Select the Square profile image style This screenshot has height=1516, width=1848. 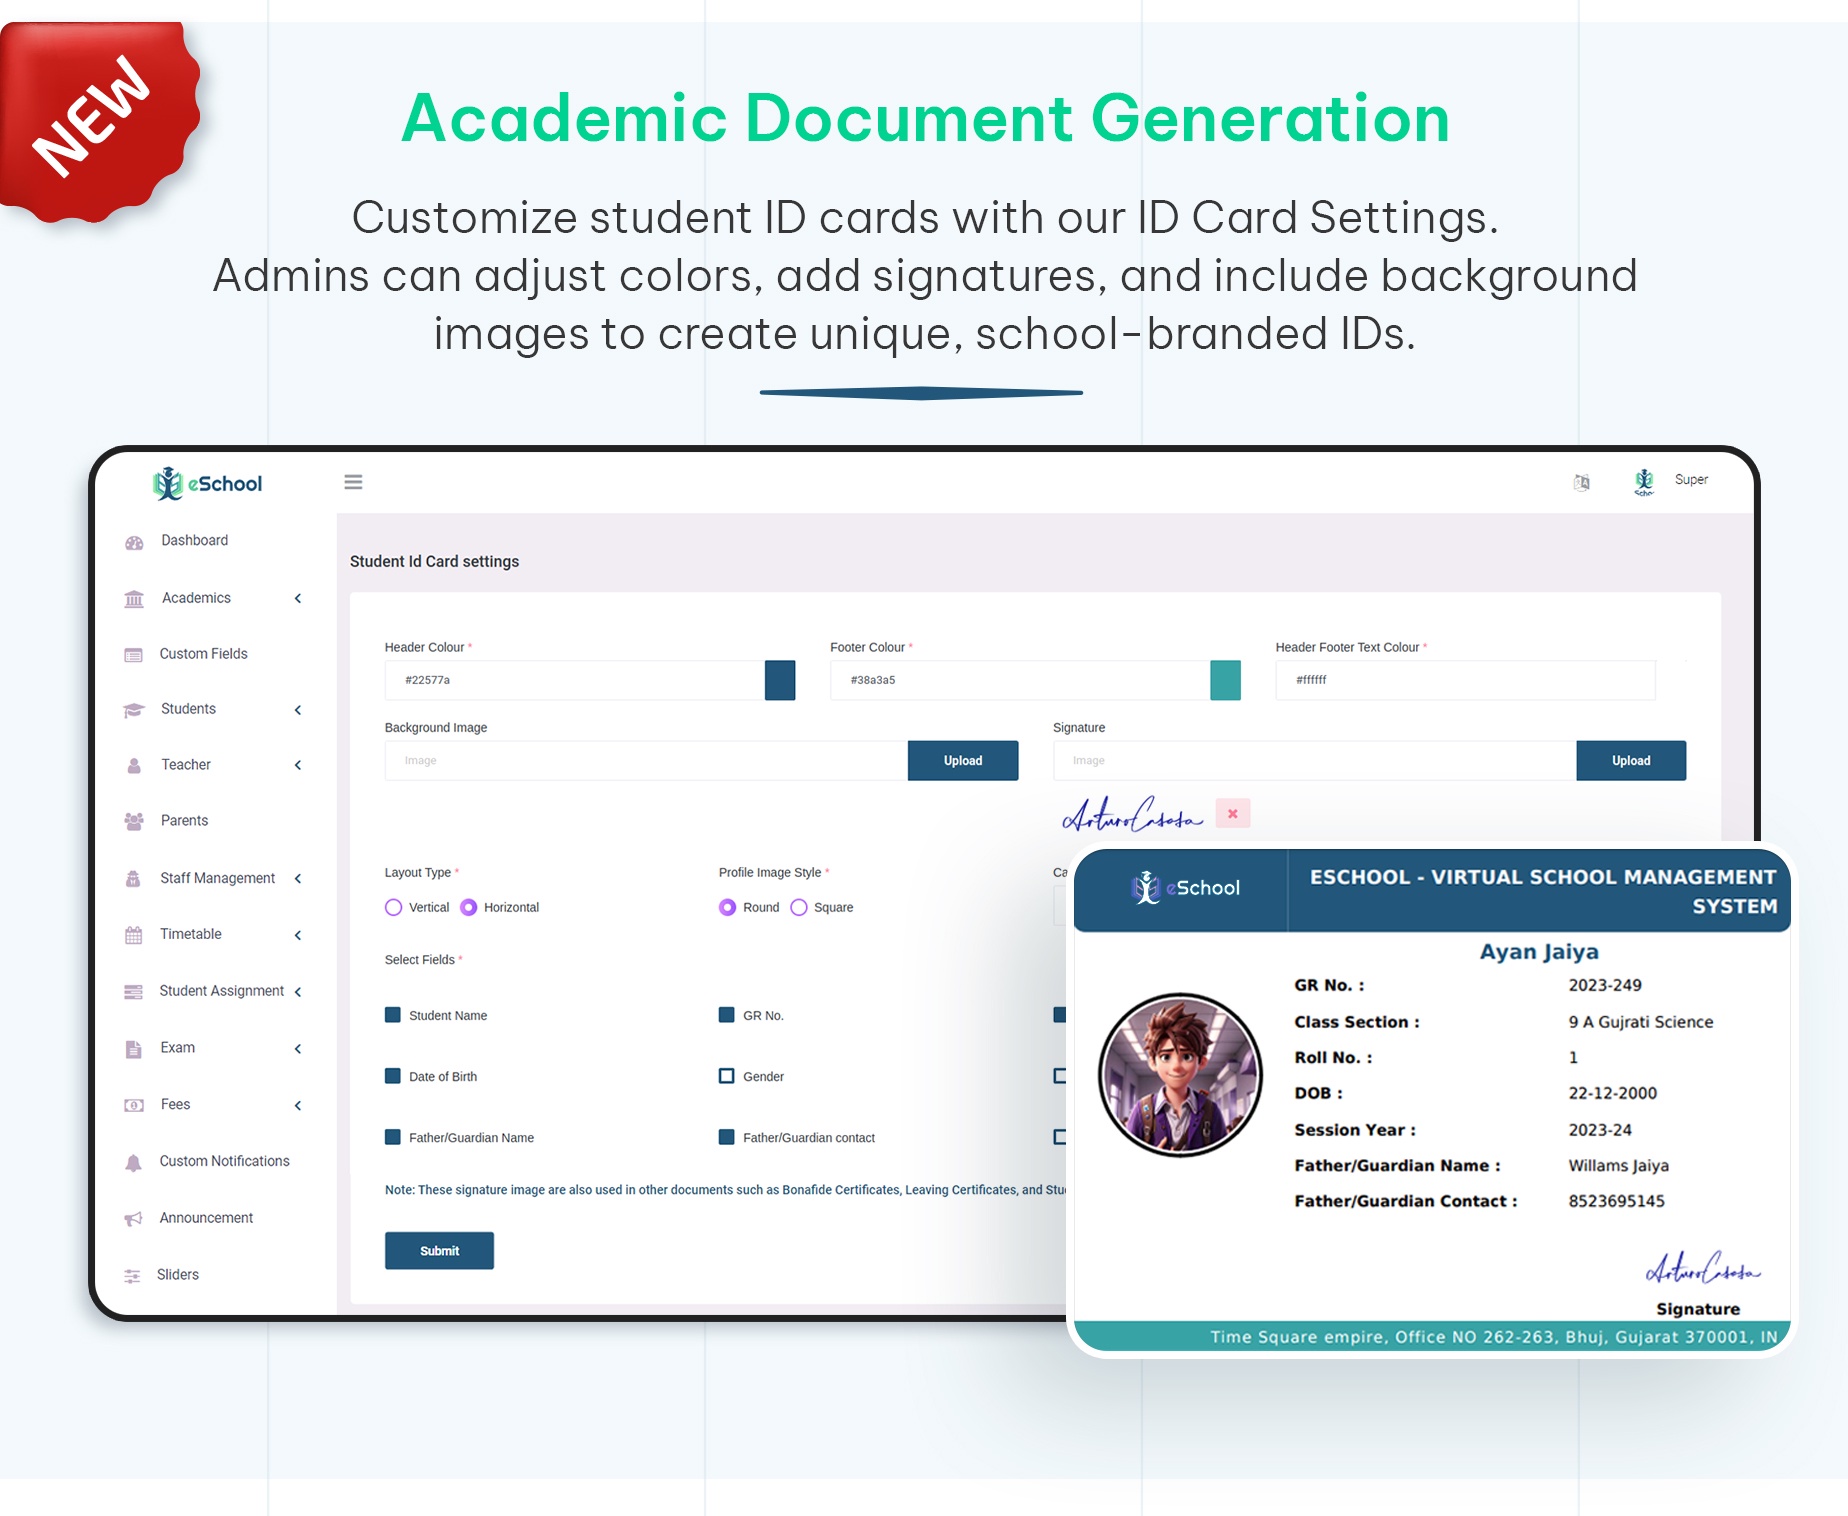pyautogui.click(x=798, y=907)
